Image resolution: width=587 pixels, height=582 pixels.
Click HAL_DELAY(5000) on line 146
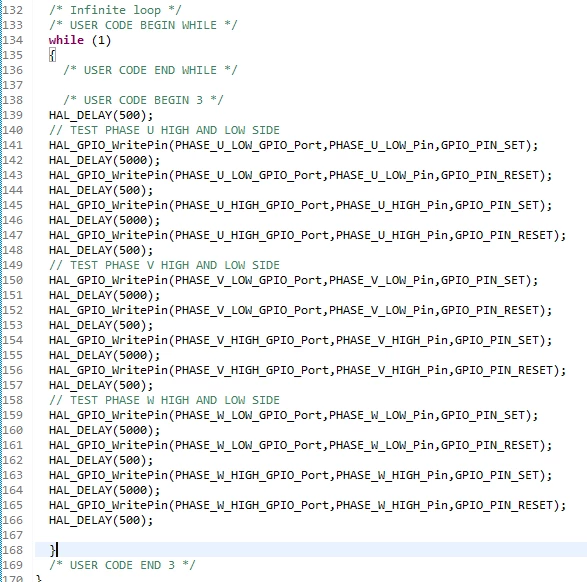tap(104, 220)
